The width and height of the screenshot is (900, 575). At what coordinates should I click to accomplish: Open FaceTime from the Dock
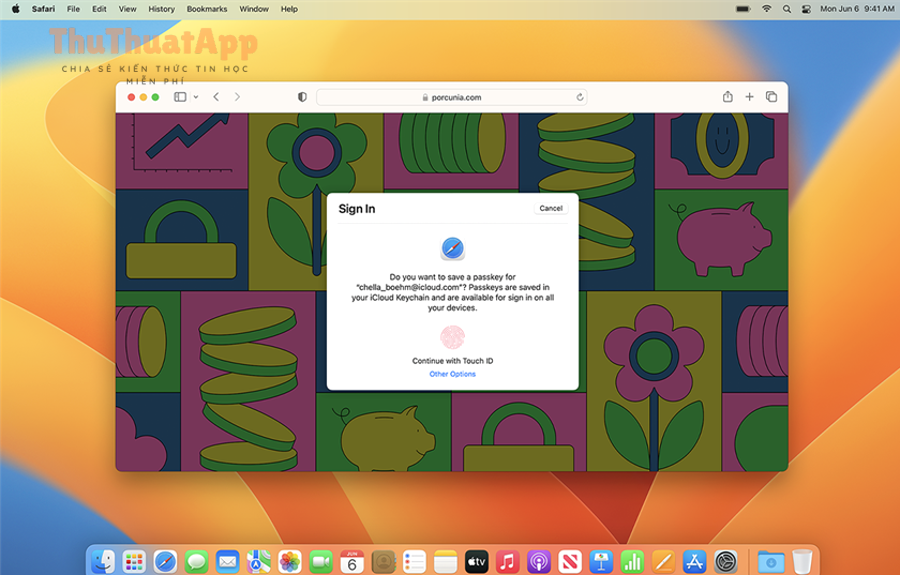click(x=321, y=561)
